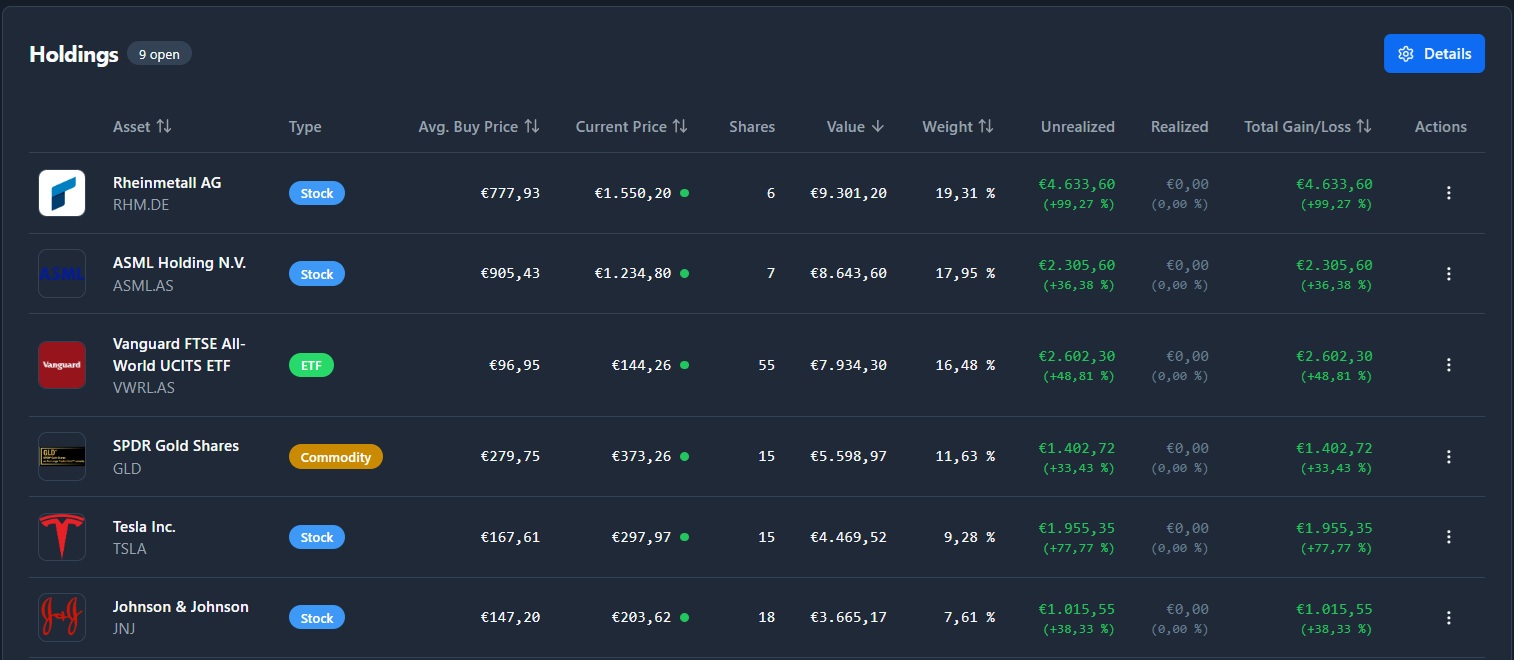The image size is (1514, 660).
Task: Click the ETF badge on Vanguard row
Action: 312,365
